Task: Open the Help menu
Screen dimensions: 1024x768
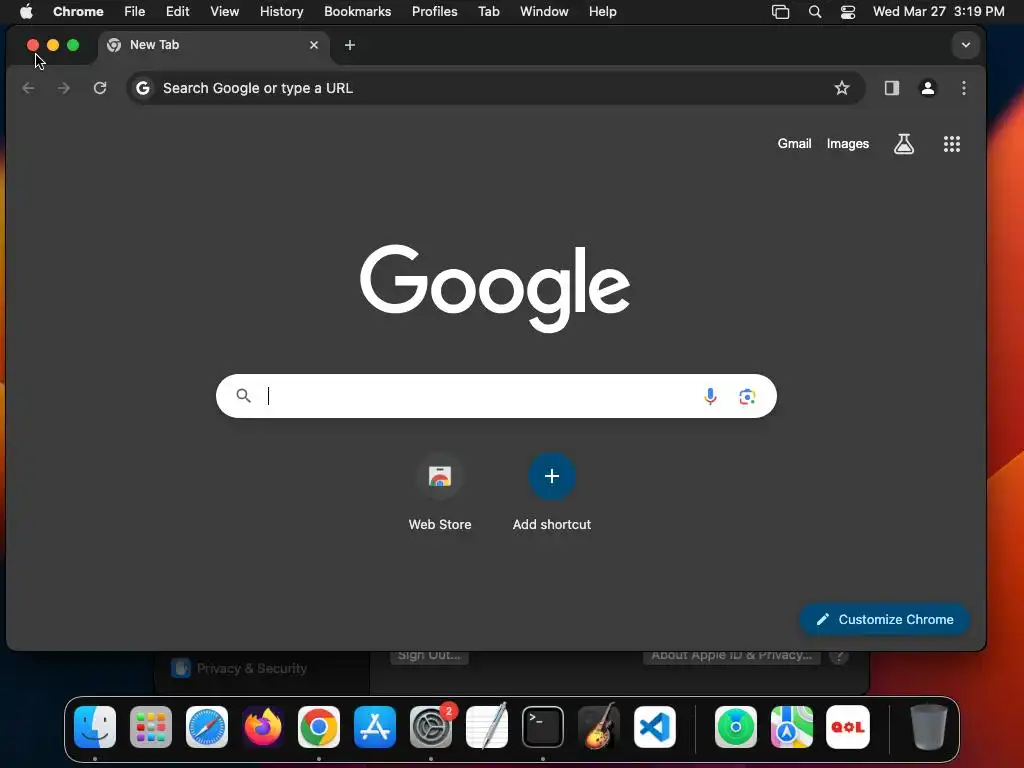Action: 602,11
